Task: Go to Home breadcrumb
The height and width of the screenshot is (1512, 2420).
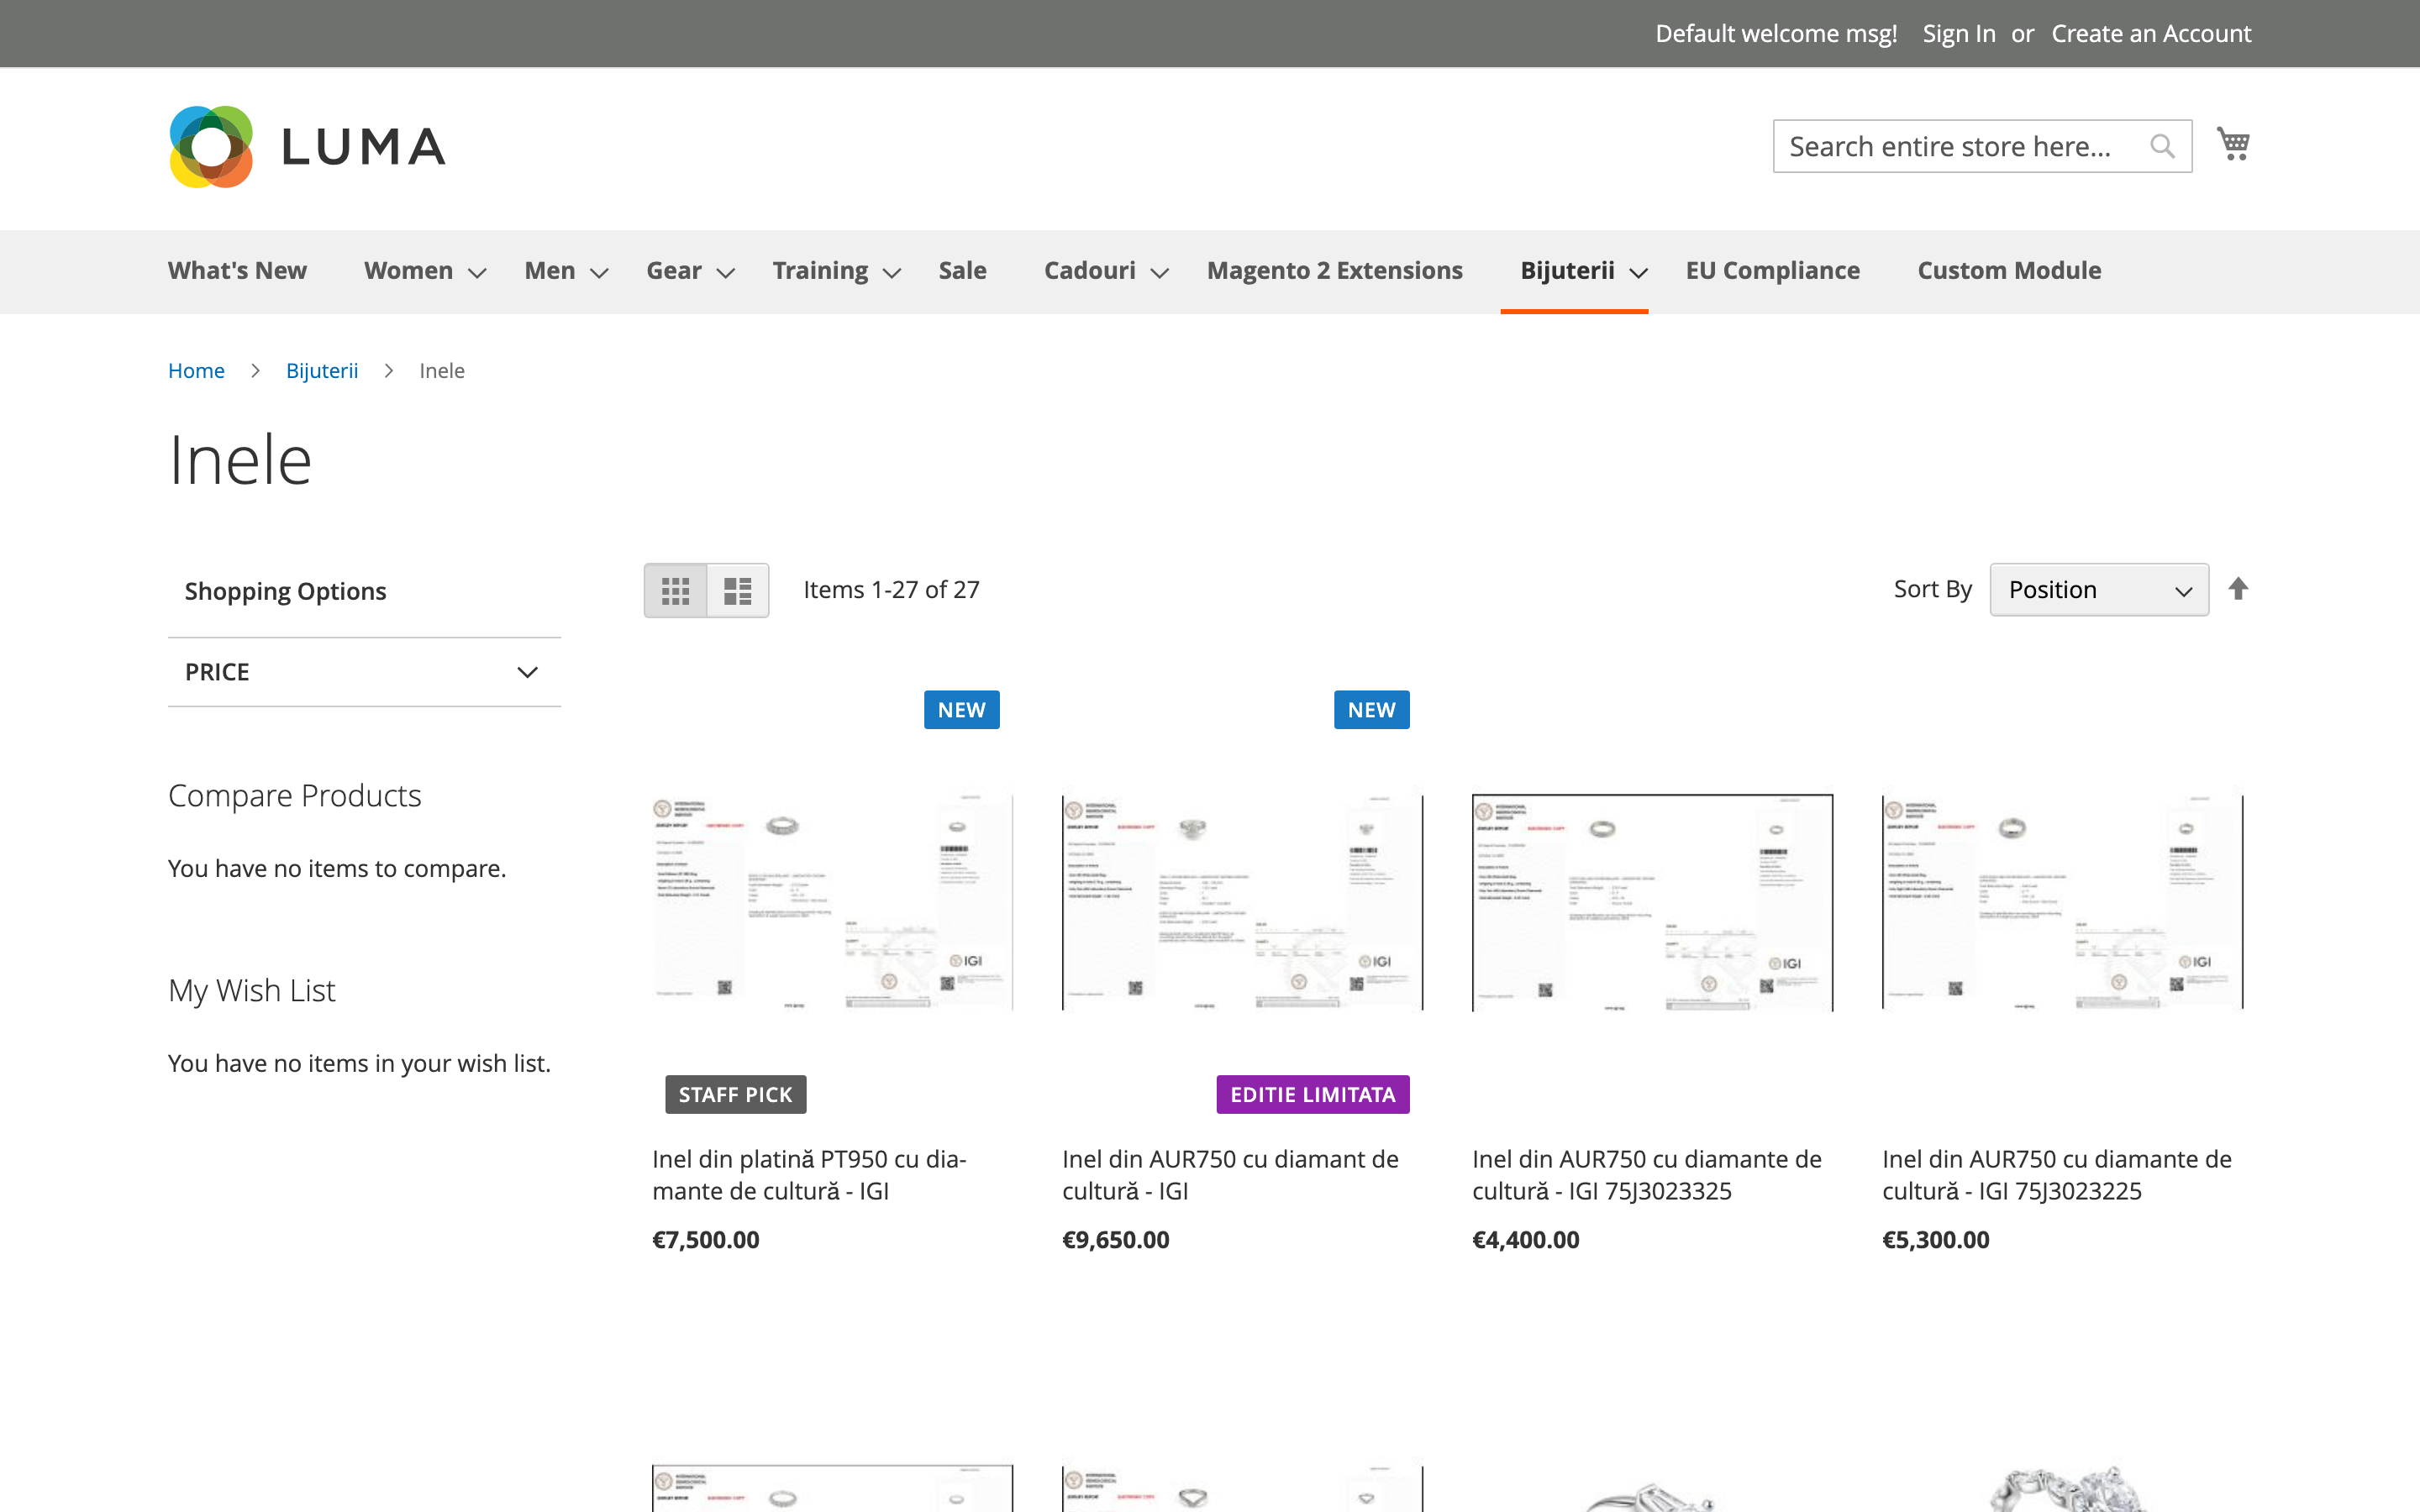Action: [196, 371]
